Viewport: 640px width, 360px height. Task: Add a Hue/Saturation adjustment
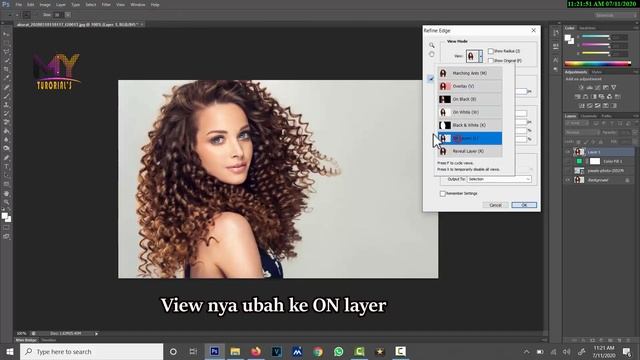[578, 97]
